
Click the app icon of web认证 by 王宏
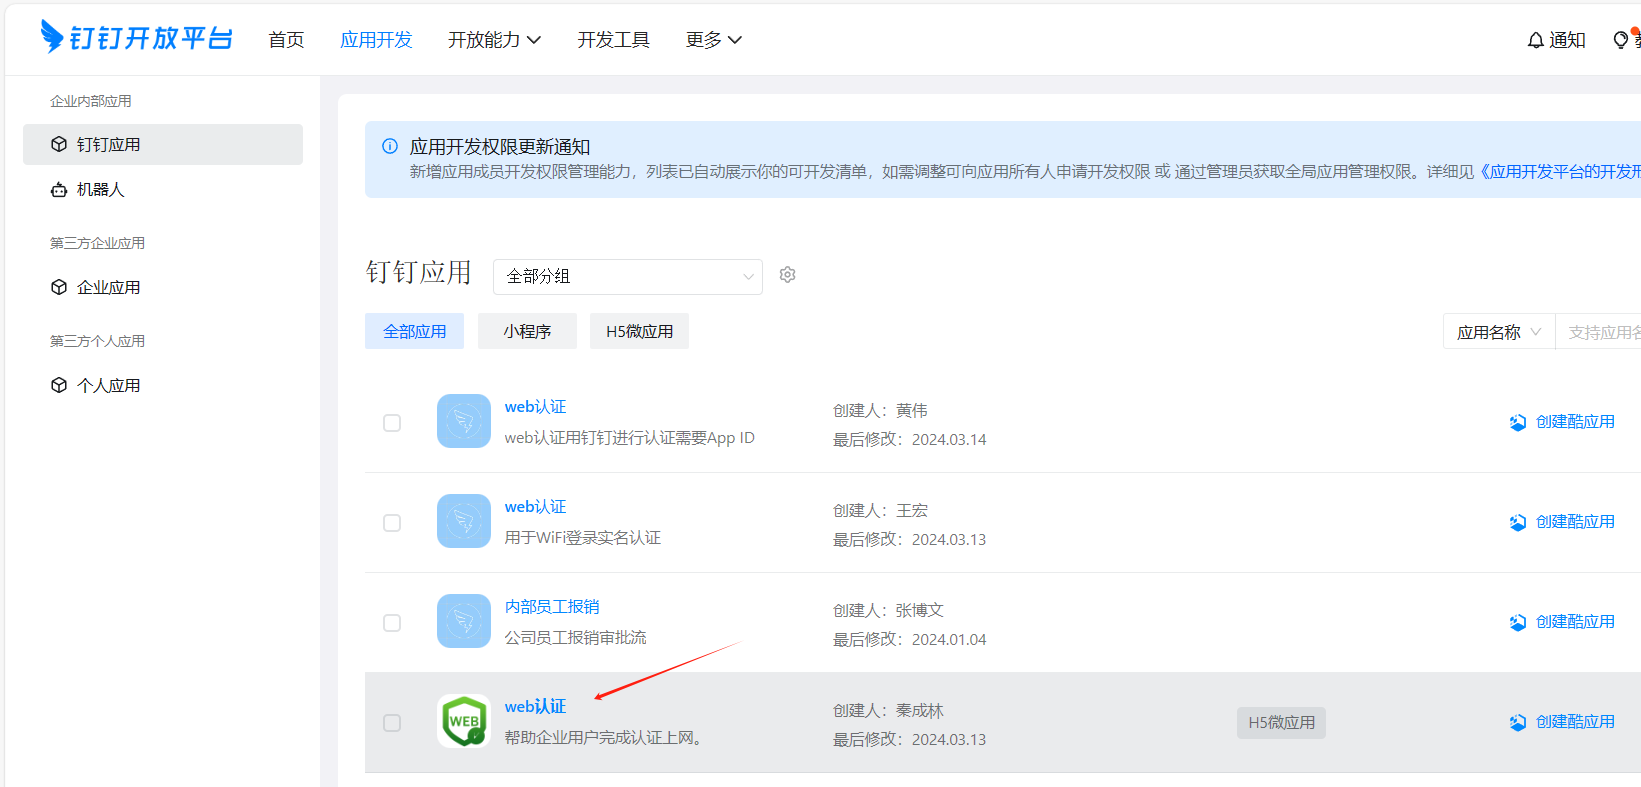click(x=464, y=521)
